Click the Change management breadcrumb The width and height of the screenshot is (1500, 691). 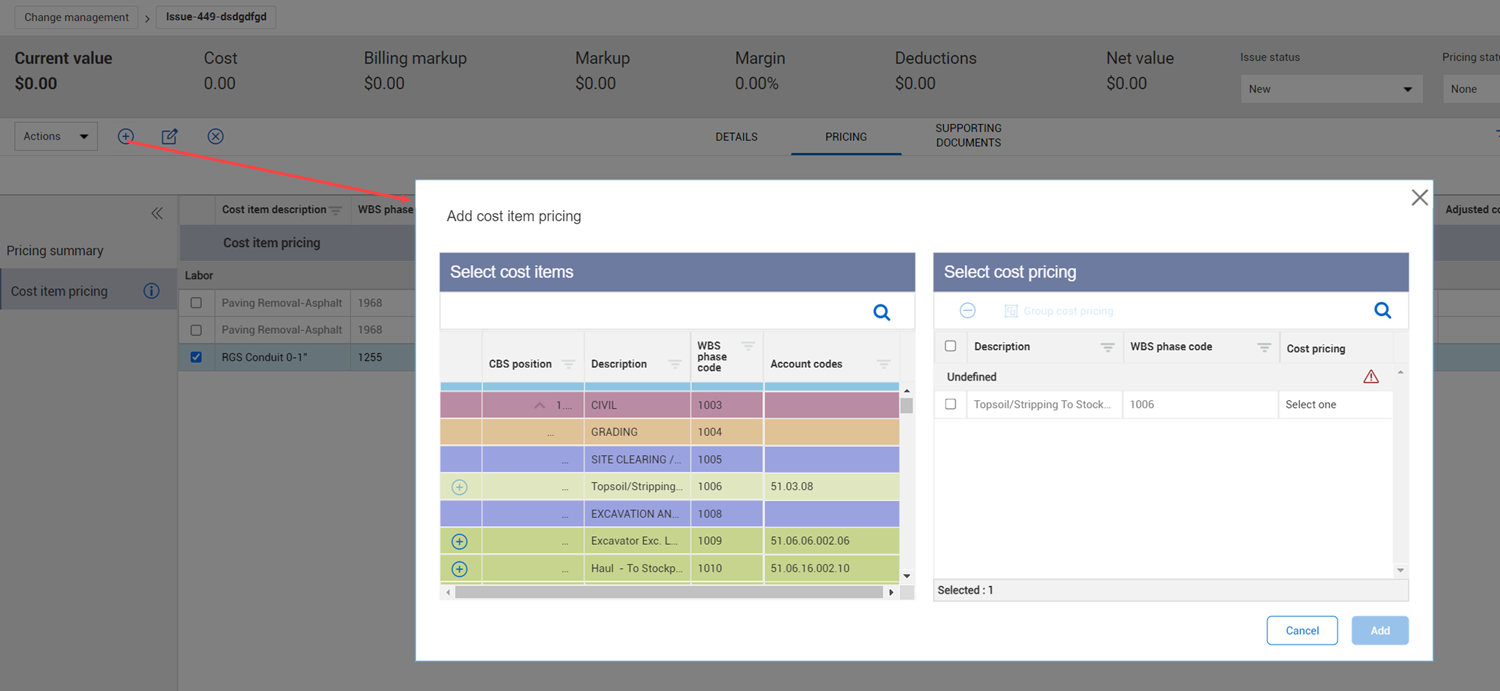click(77, 17)
